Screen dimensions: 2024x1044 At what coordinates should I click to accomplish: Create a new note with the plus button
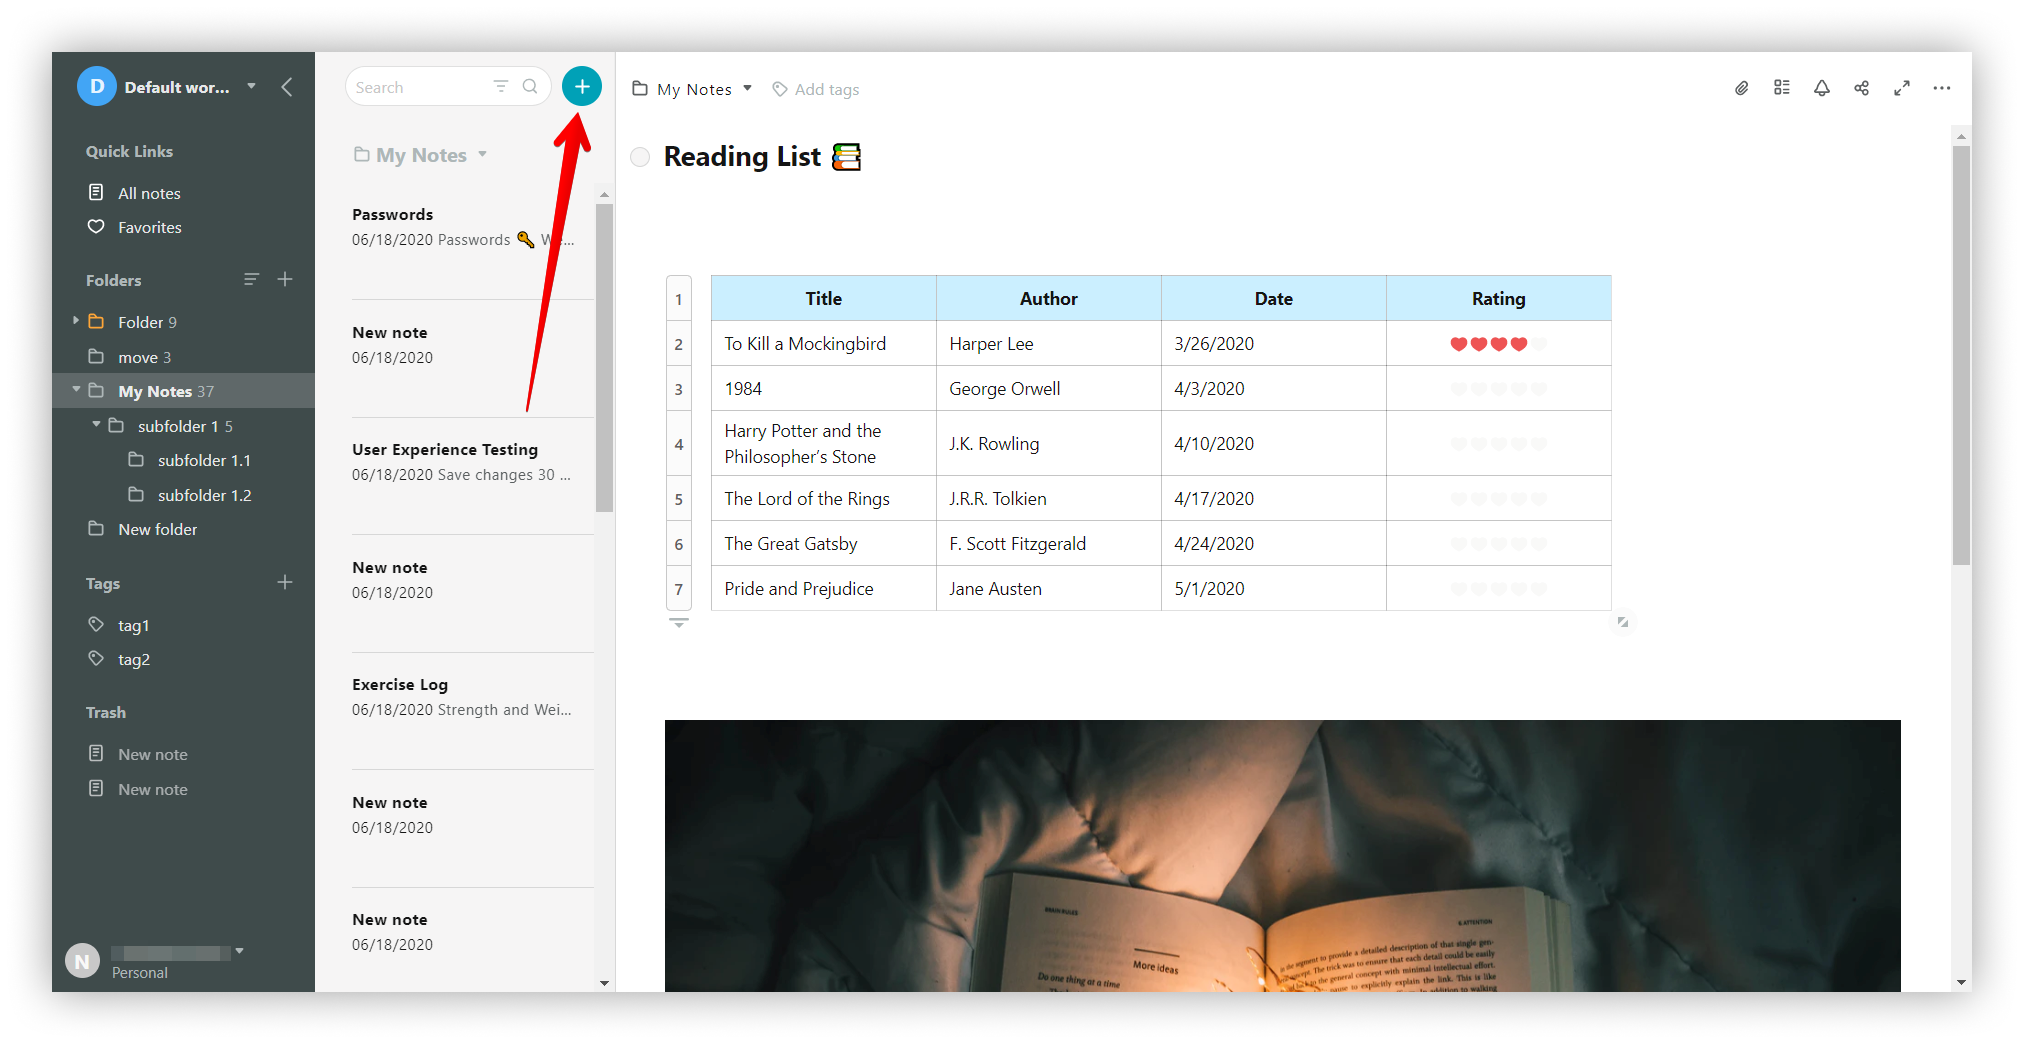coord(581,86)
